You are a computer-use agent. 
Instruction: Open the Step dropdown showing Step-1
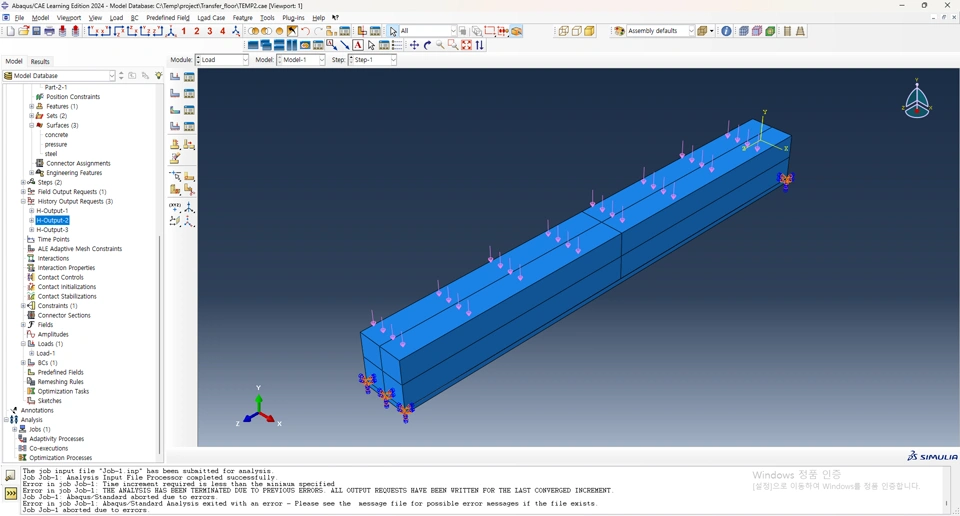point(372,60)
